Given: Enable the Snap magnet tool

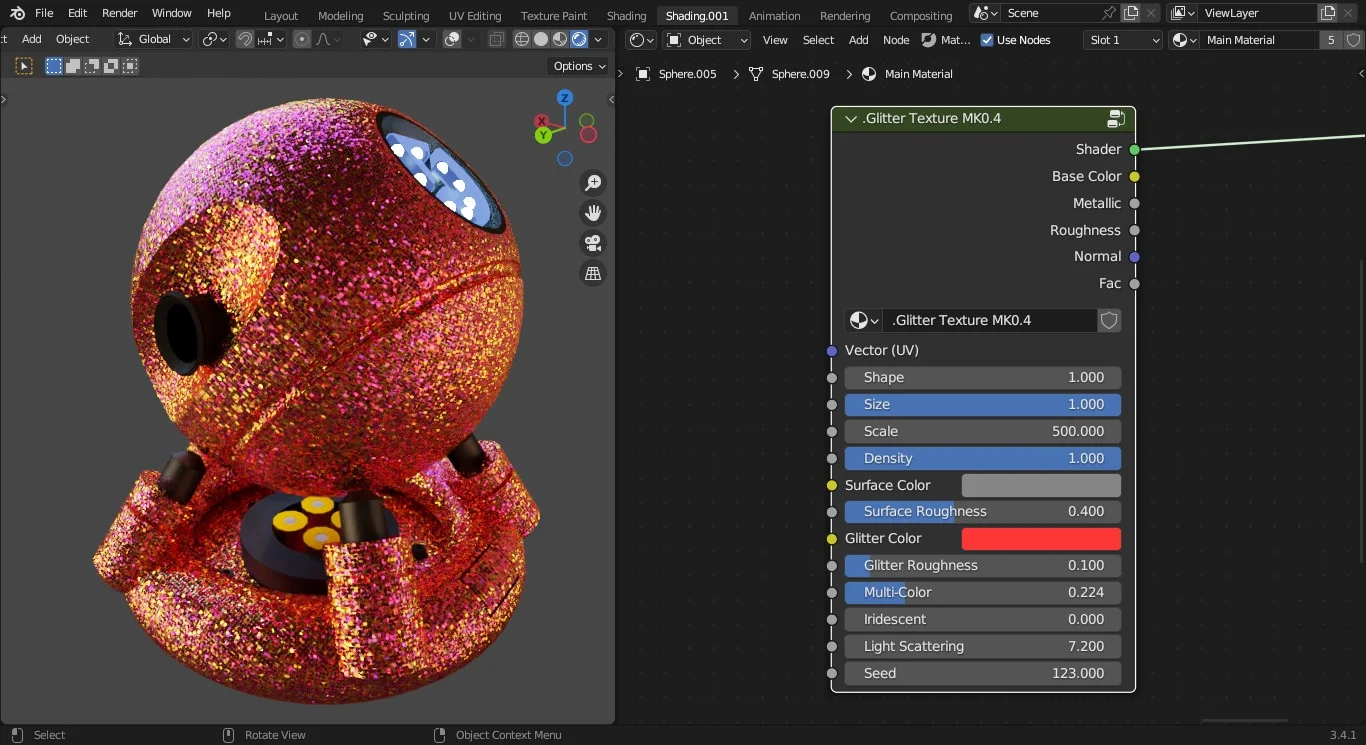Looking at the screenshot, I should pyautogui.click(x=244, y=39).
